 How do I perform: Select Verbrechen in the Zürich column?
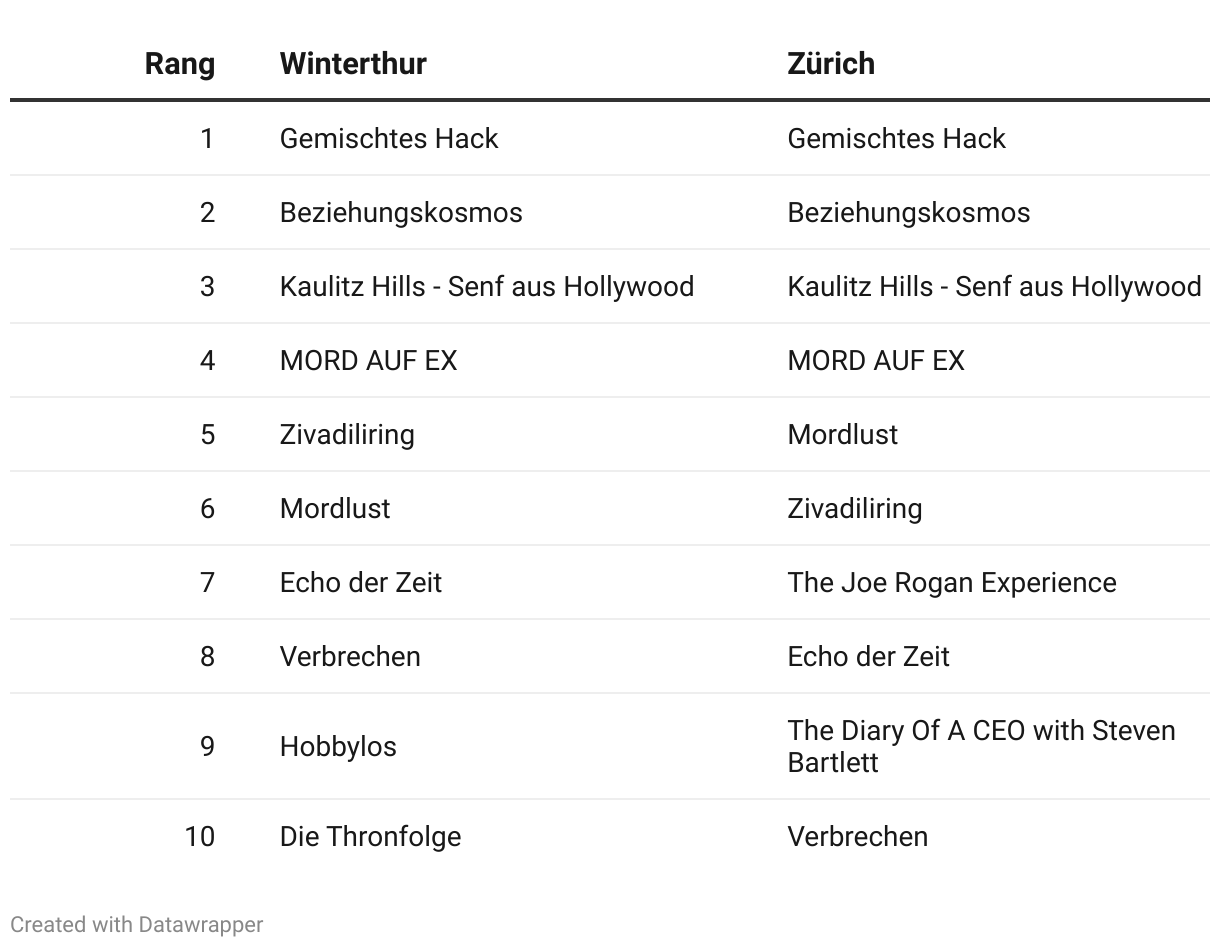(x=857, y=836)
